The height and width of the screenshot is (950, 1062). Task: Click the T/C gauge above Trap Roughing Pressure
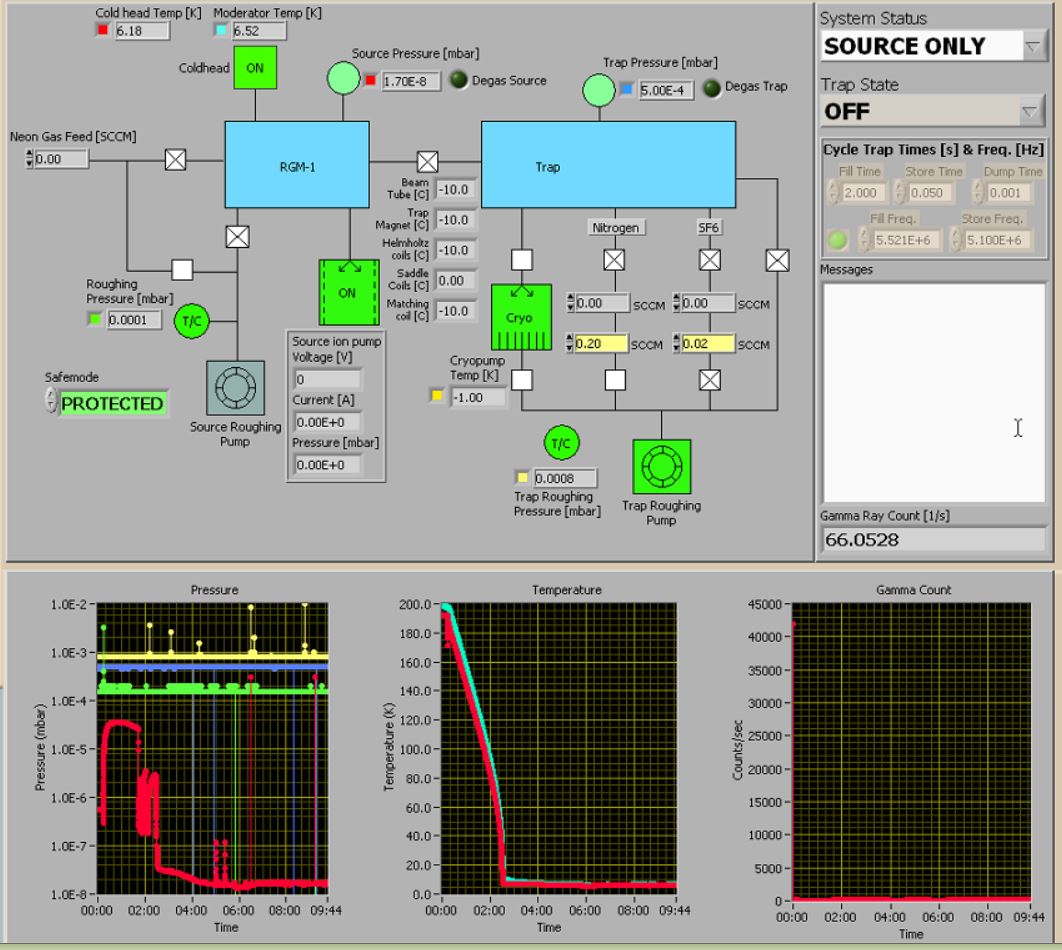point(562,442)
